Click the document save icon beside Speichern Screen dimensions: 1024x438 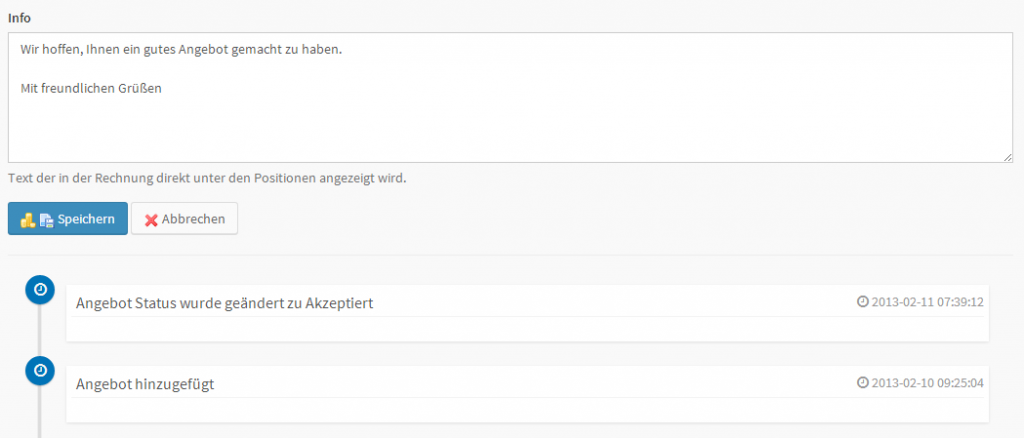pyautogui.click(x=45, y=220)
